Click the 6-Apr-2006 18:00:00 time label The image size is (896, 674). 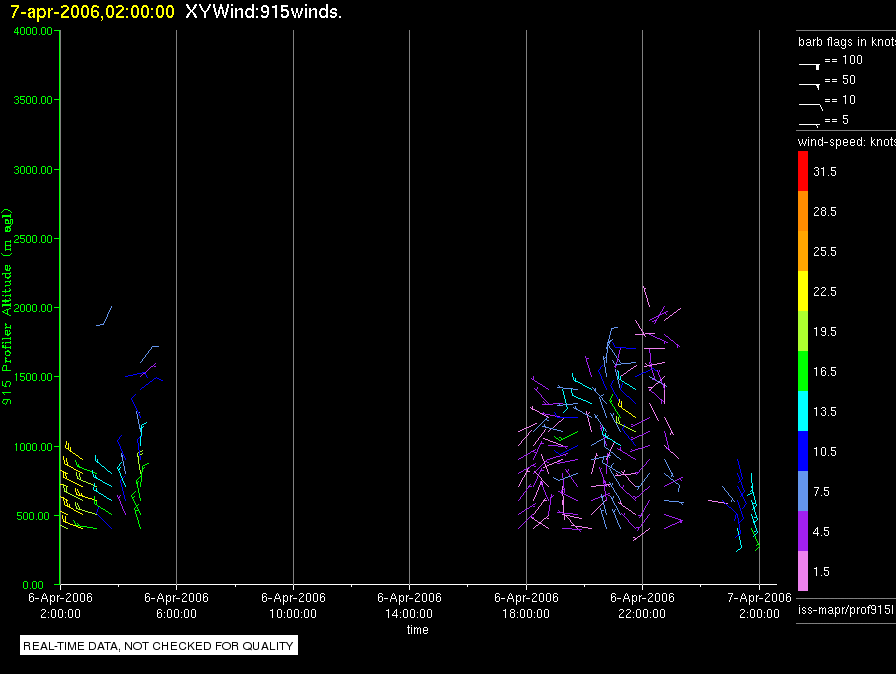[526, 605]
